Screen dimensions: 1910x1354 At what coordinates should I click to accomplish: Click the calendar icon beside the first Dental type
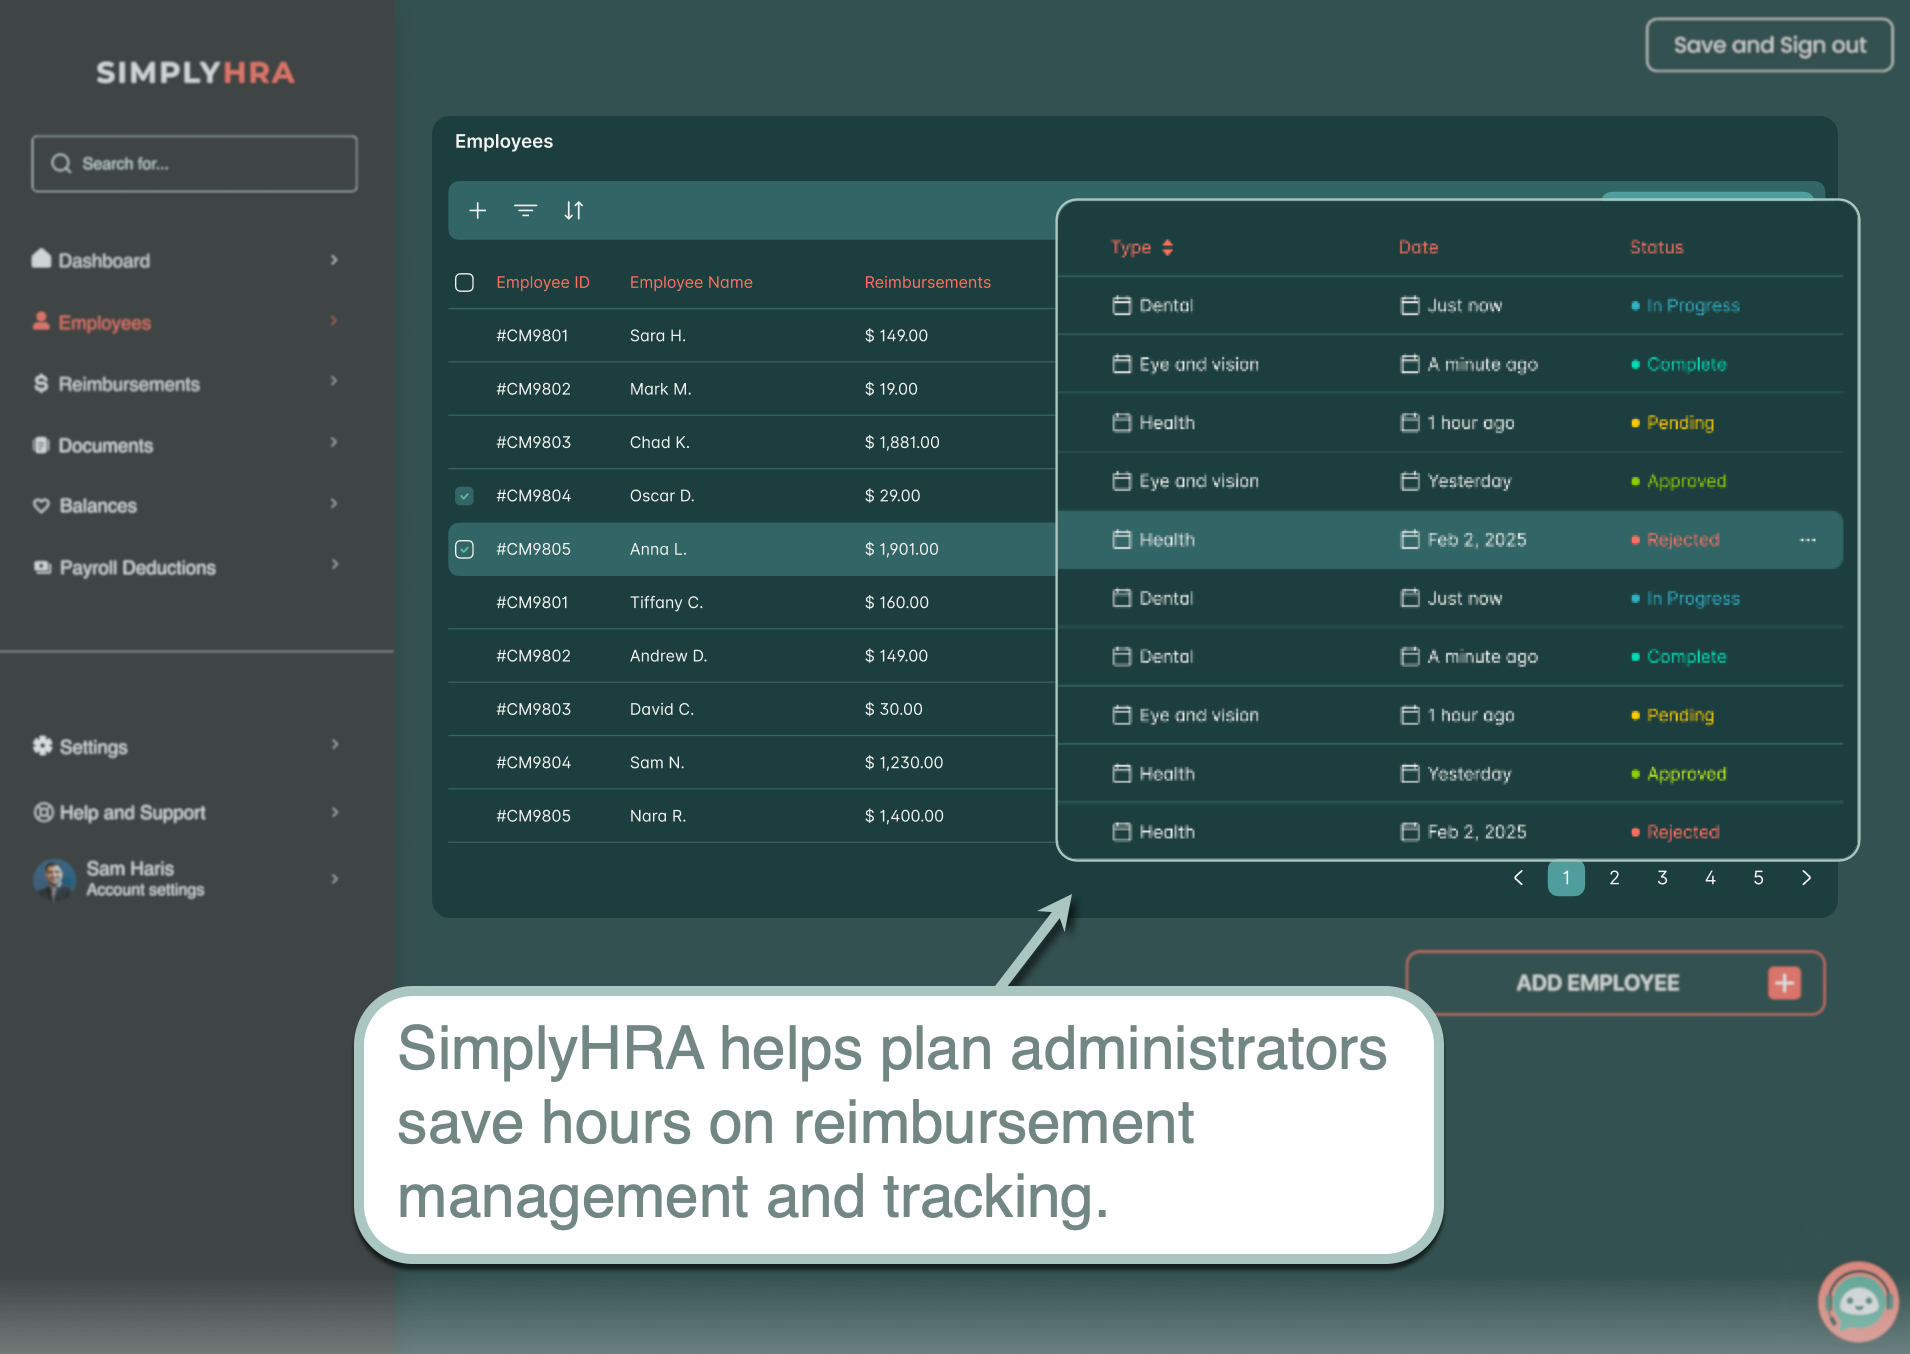click(x=1122, y=305)
